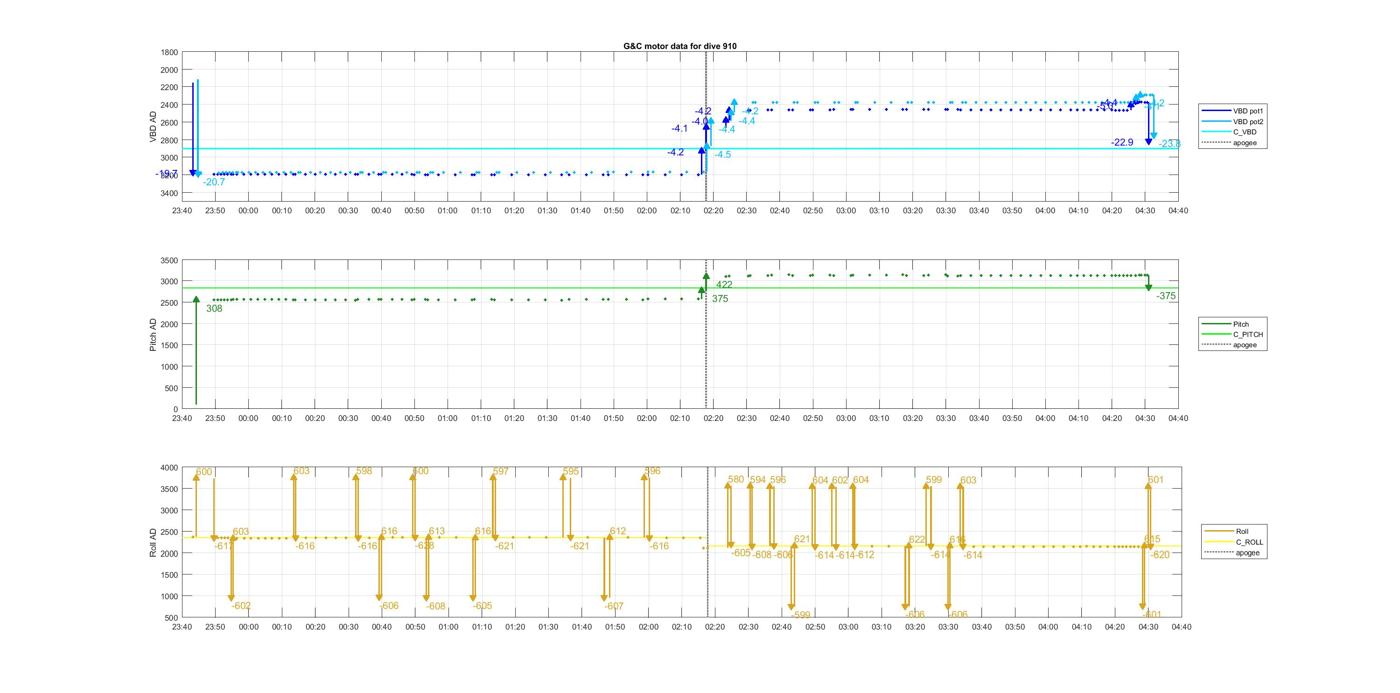Click the "Roll AD" y-axis label
Viewport: 1400px width, 693px height.
[154, 542]
